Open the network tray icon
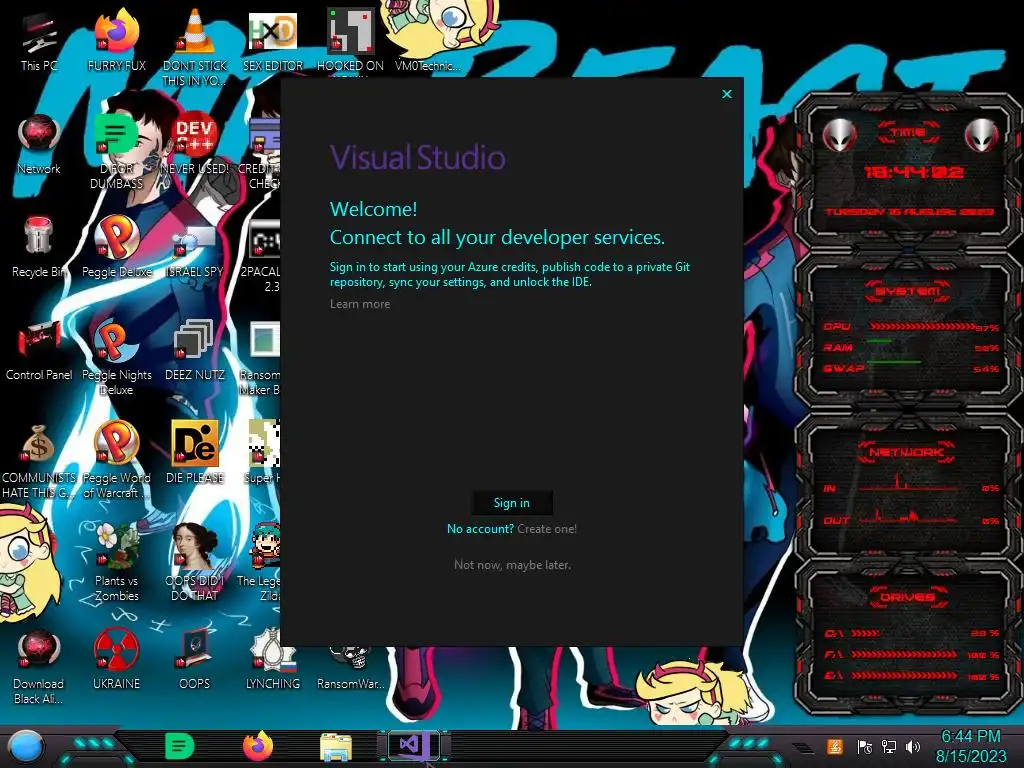The height and width of the screenshot is (768, 1024). point(889,746)
